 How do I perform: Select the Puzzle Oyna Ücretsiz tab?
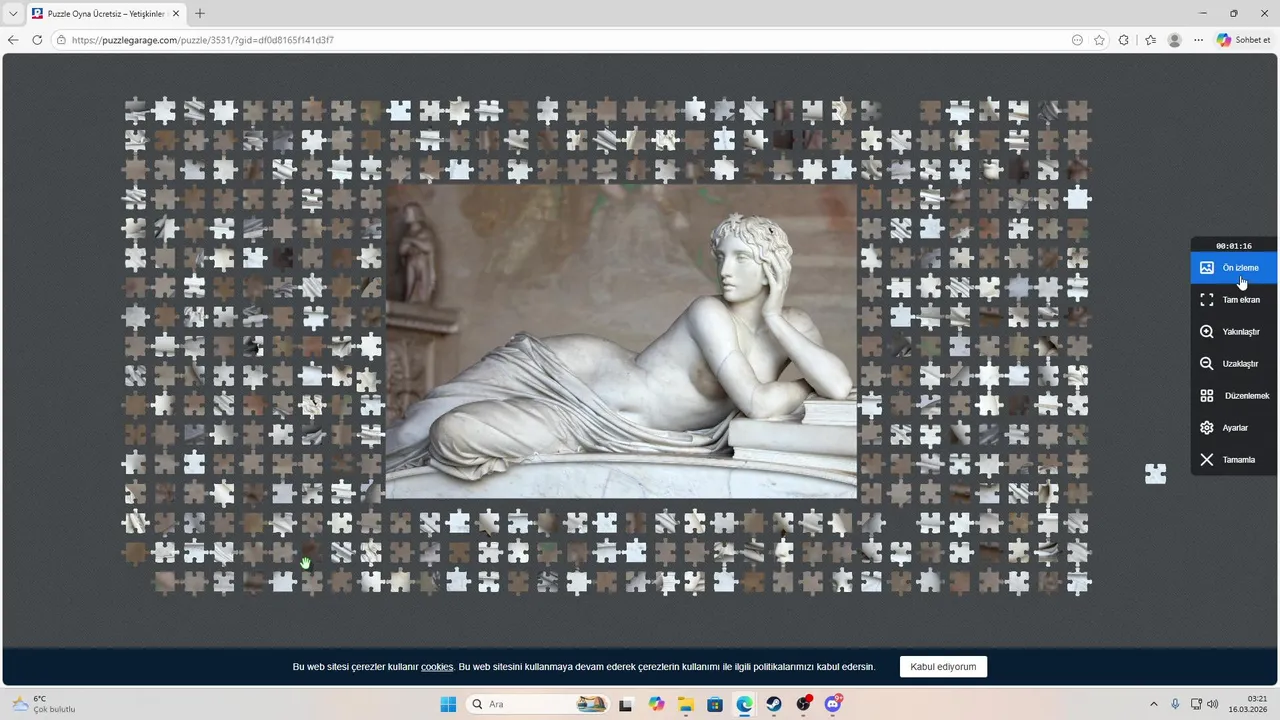coord(105,14)
